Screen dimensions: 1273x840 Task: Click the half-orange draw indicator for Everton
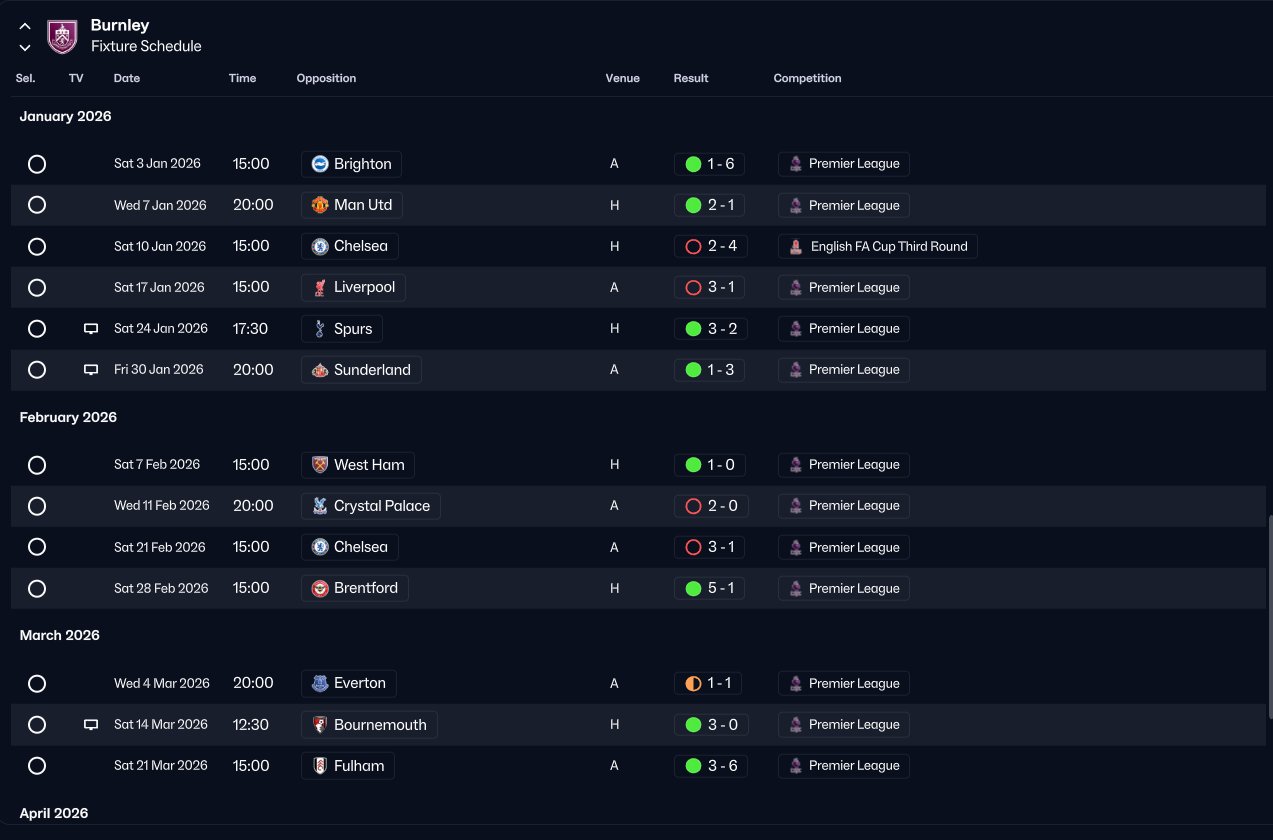coord(693,683)
